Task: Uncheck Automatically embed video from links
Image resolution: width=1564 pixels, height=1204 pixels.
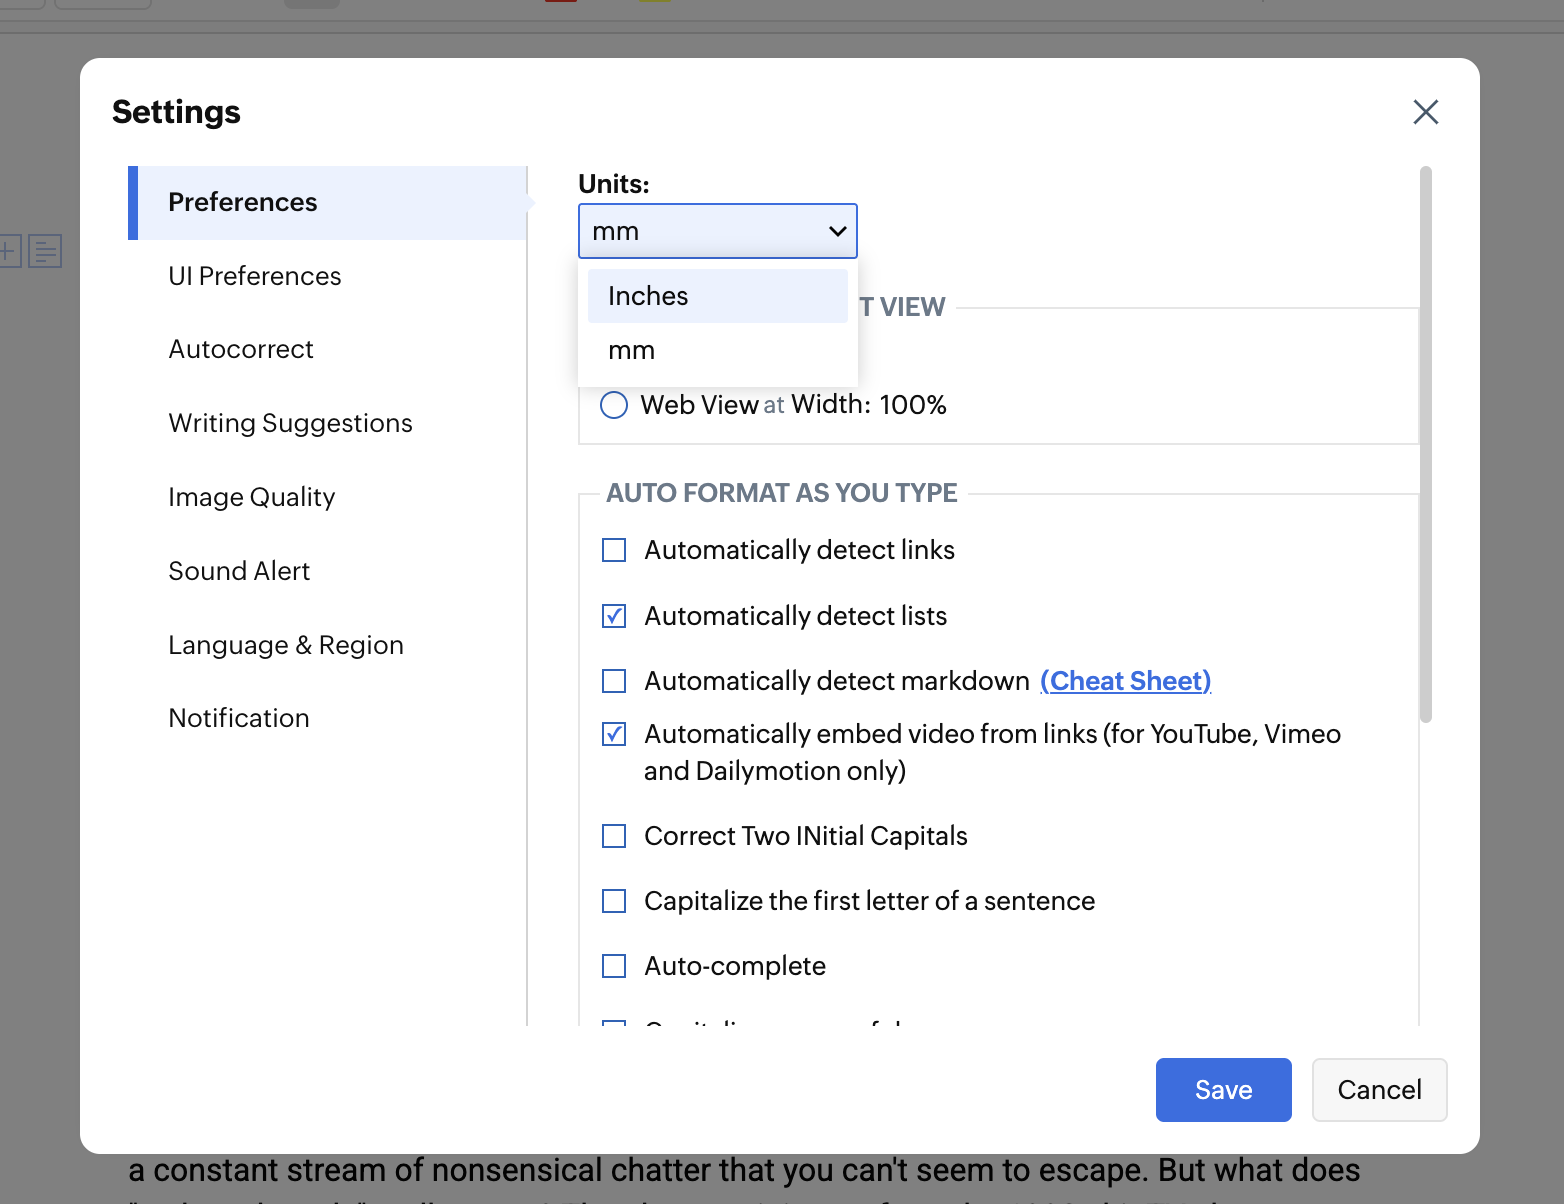Action: (614, 734)
